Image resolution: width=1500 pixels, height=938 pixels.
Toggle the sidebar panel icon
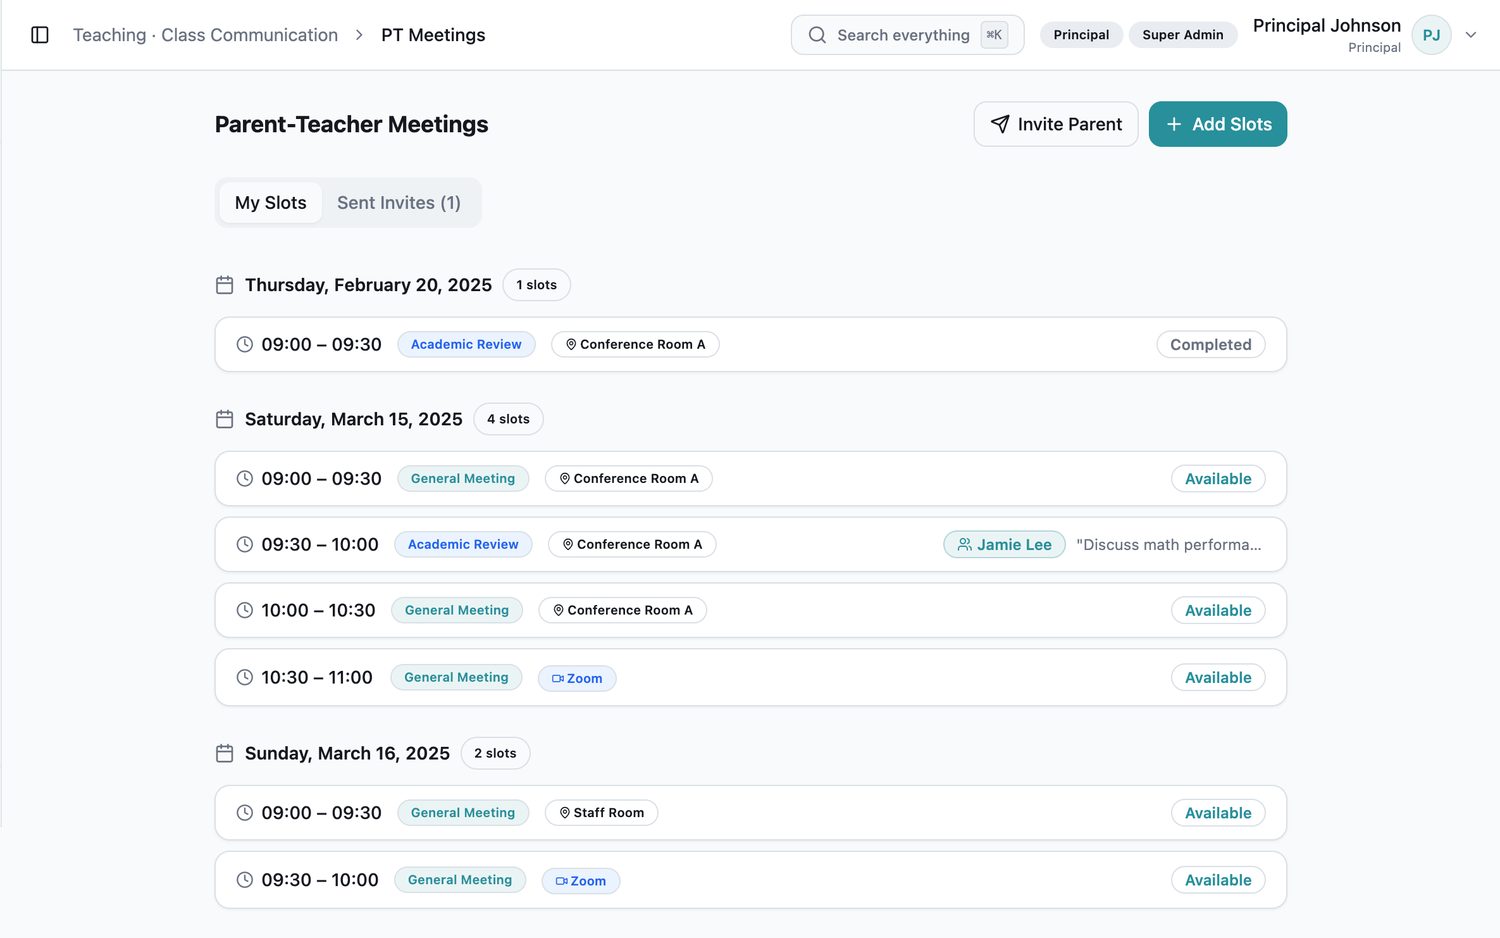(40, 35)
